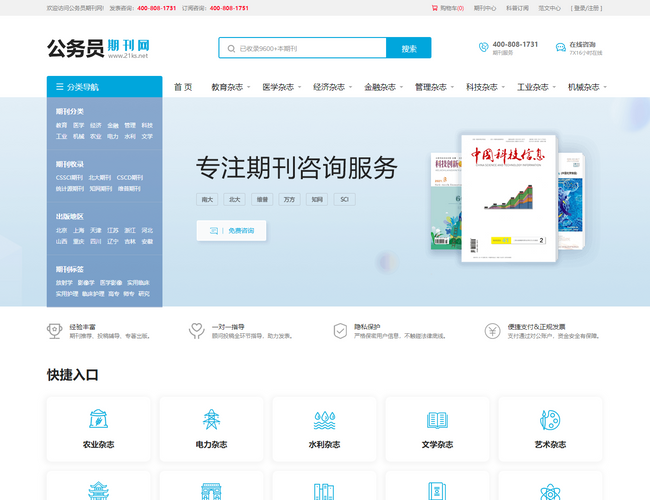The width and height of the screenshot is (650, 500).
Task: Select the 北大 tag on banner
Action: 235,199
